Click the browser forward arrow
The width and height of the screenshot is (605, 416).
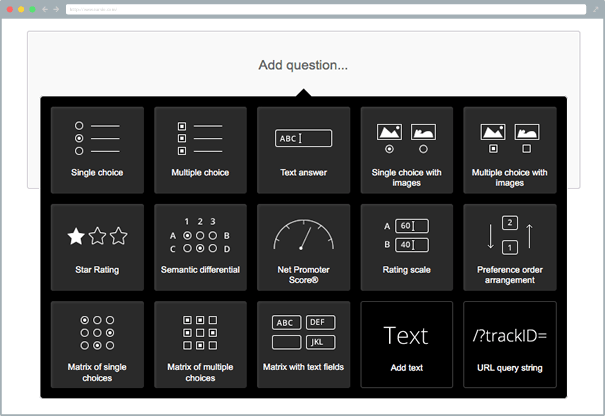[x=55, y=9]
